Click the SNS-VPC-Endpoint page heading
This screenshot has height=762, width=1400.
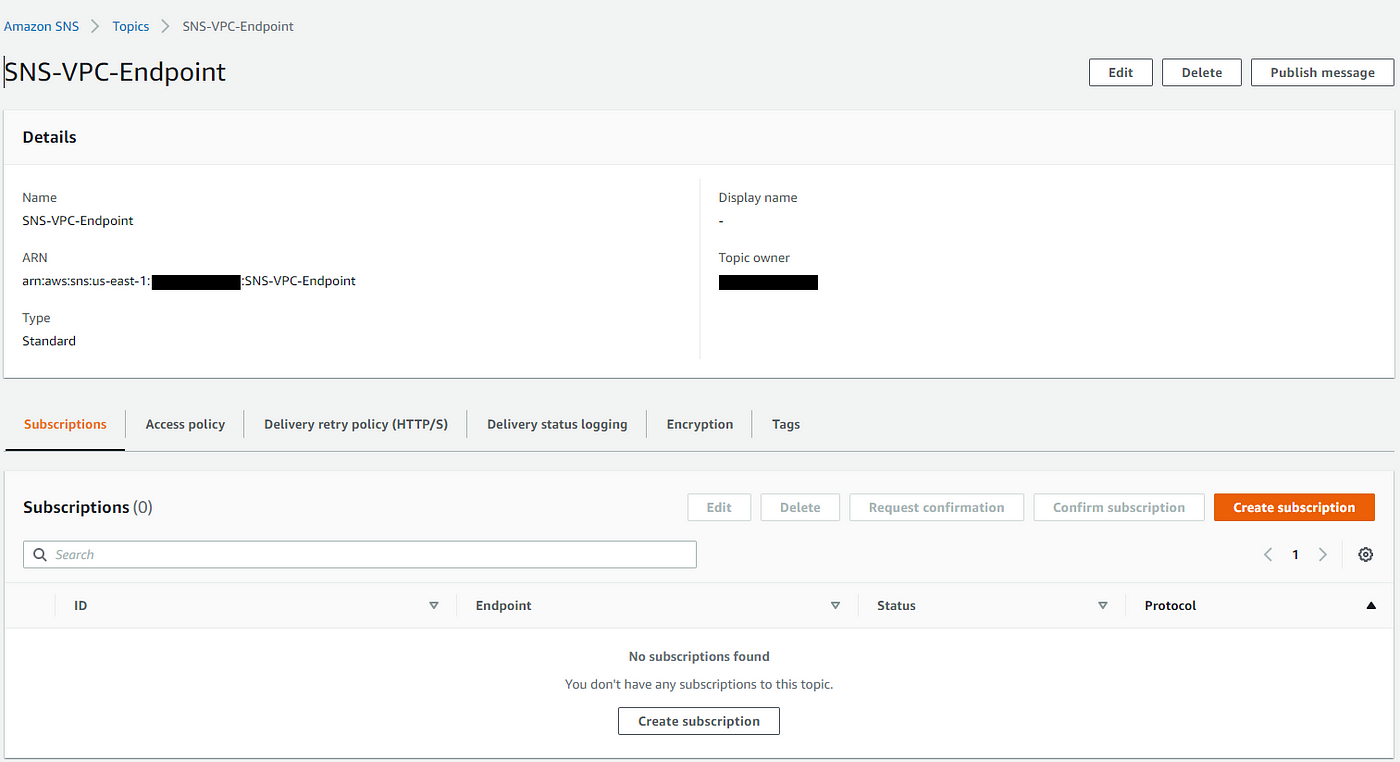pyautogui.click(x=115, y=72)
